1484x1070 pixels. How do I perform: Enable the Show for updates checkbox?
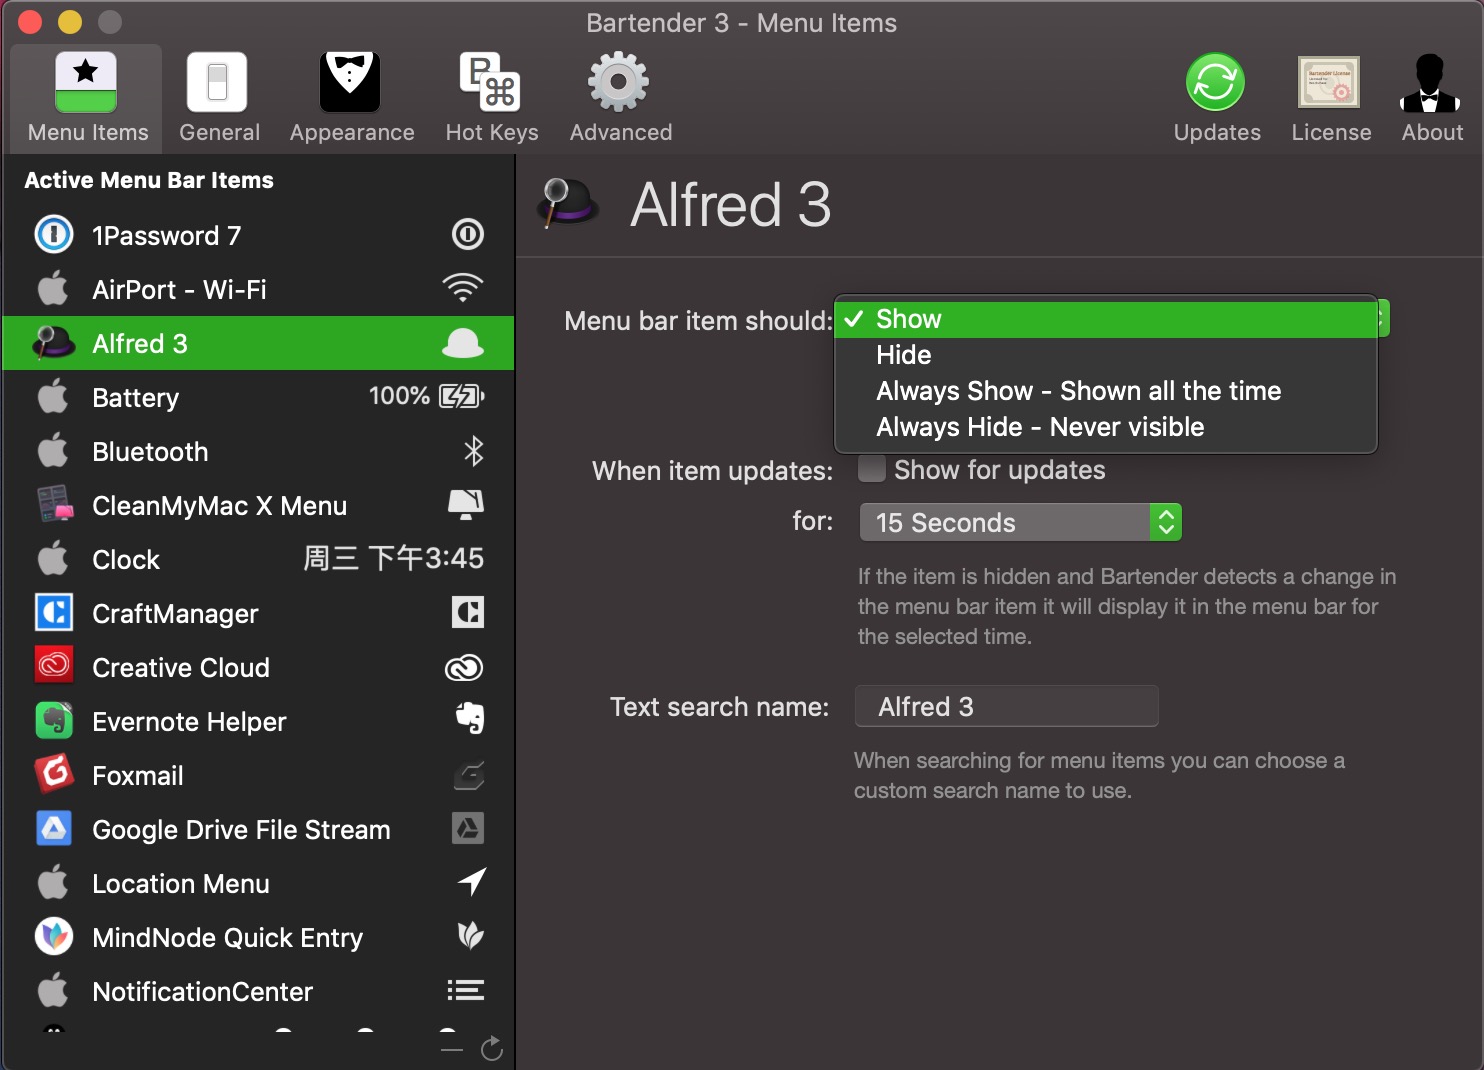pyautogui.click(x=872, y=469)
